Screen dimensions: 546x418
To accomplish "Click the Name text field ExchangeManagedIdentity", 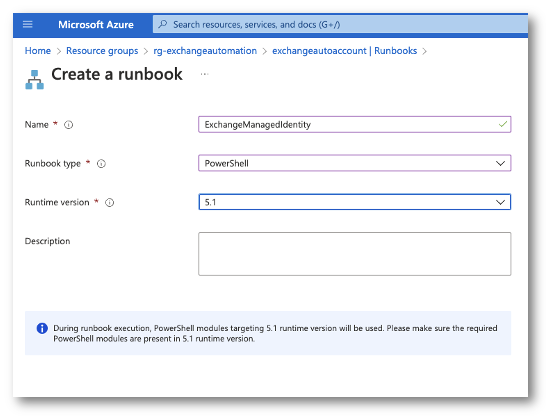I will tap(354, 124).
